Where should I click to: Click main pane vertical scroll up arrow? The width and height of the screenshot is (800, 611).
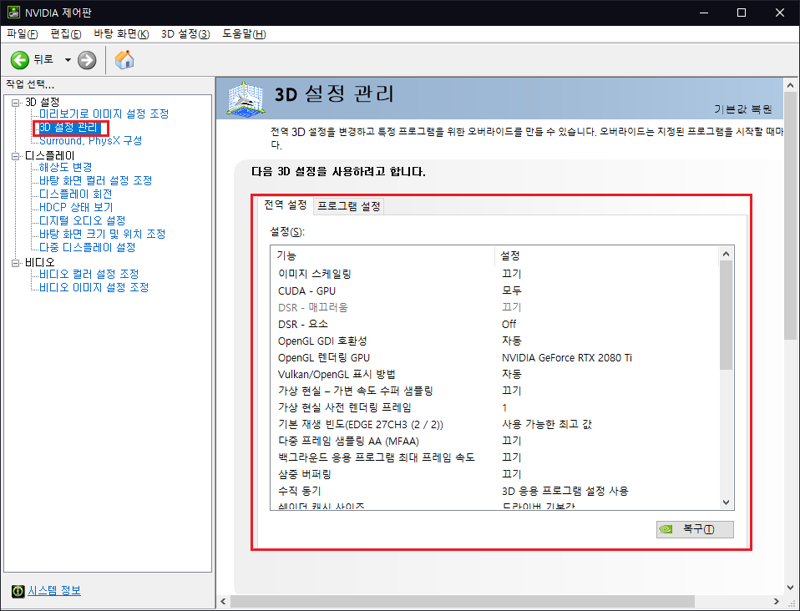790,85
